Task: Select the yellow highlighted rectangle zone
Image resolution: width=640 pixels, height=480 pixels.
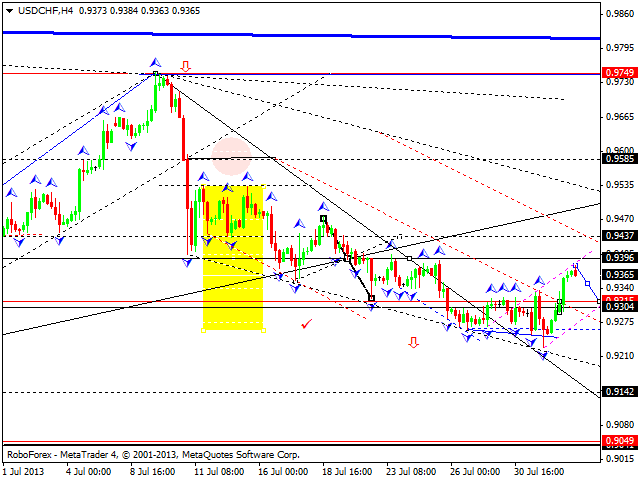Action: coord(233,257)
